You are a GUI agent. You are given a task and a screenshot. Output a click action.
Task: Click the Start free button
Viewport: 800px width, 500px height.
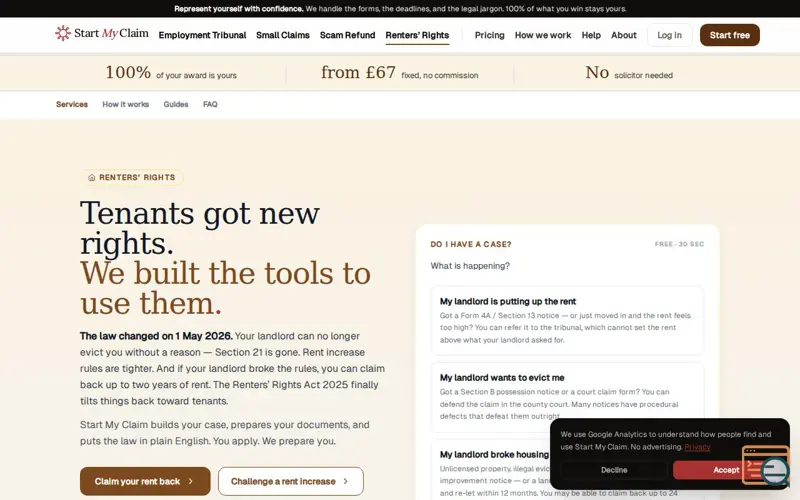tap(730, 35)
